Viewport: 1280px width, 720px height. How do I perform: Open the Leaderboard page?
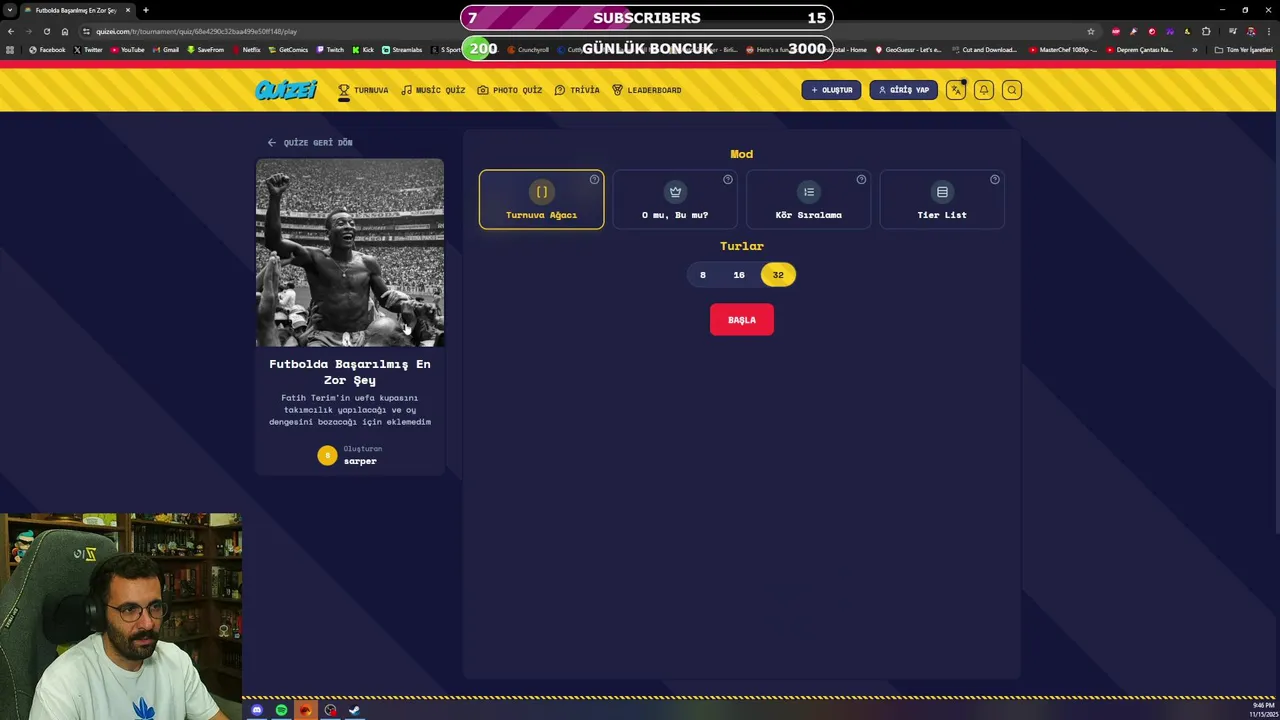[646, 90]
